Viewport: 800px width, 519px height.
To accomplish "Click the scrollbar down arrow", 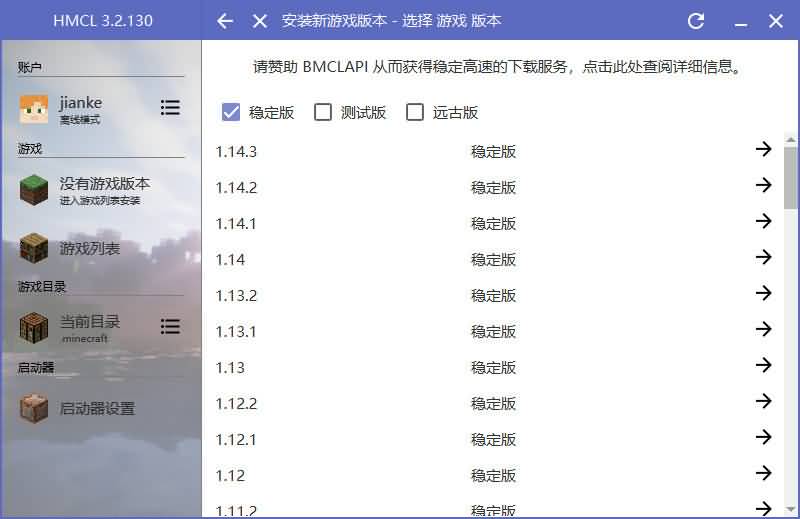I will (x=790, y=509).
